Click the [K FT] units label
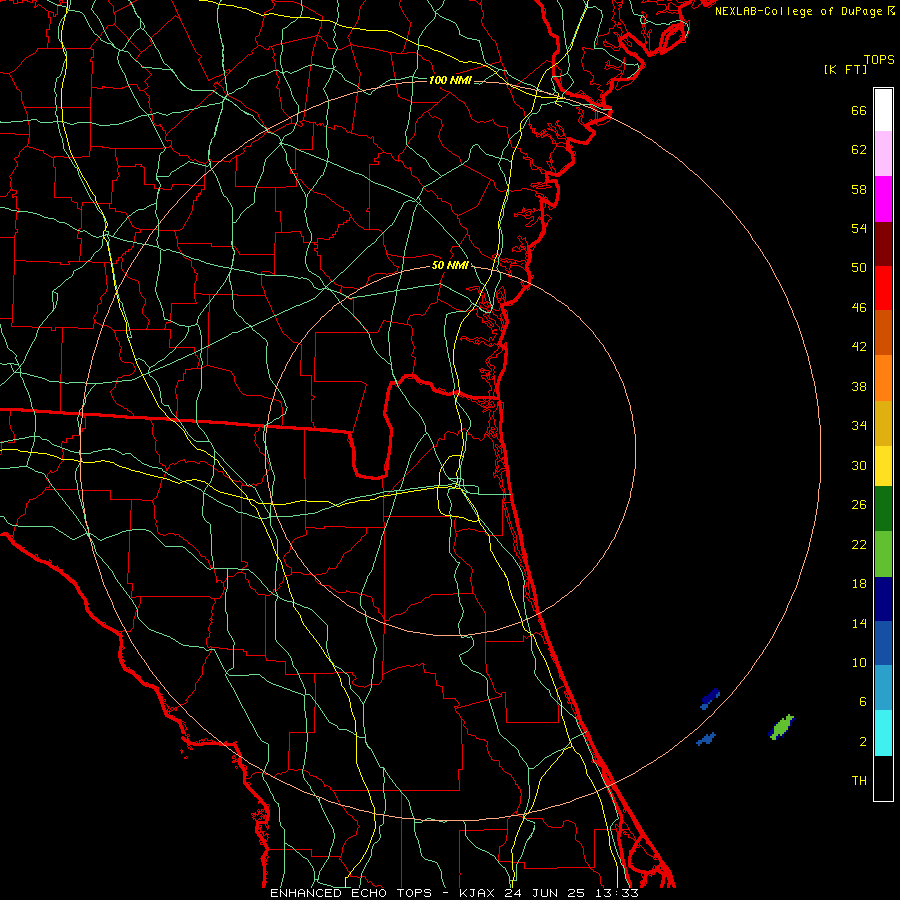900x900 pixels. (x=845, y=70)
